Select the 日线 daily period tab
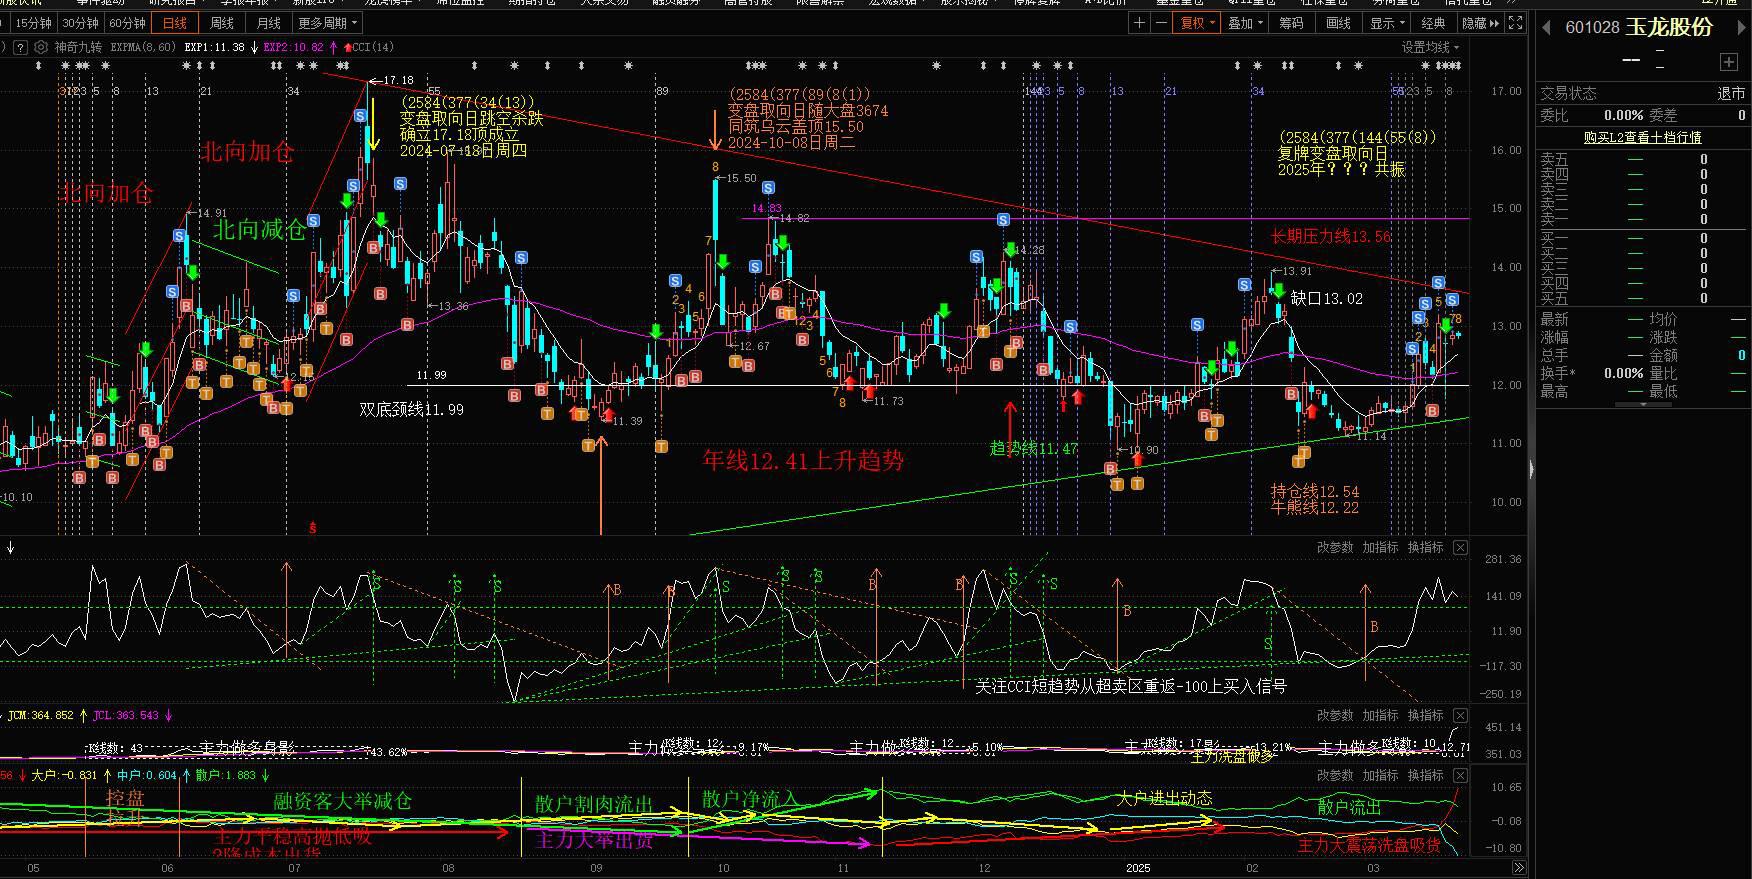This screenshot has height=879, width=1752. pyautogui.click(x=174, y=23)
